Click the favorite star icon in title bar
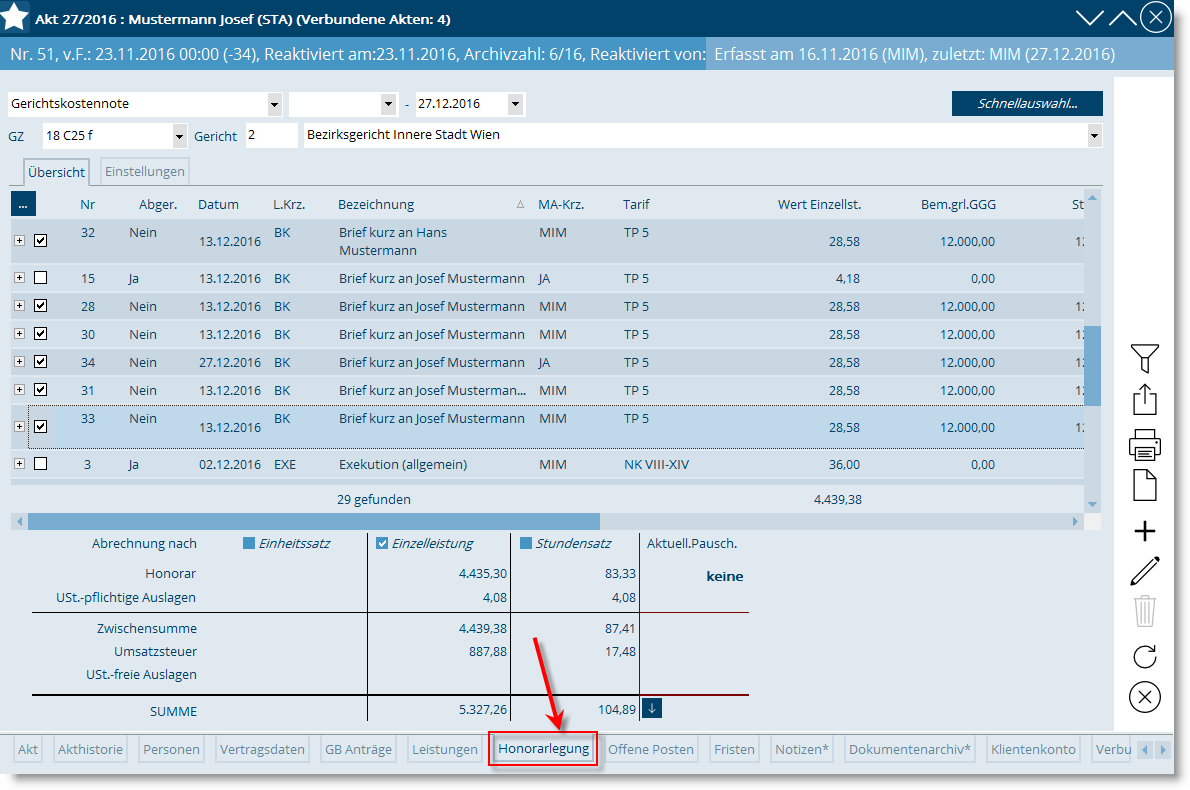1190x790 pixels. click(14, 17)
